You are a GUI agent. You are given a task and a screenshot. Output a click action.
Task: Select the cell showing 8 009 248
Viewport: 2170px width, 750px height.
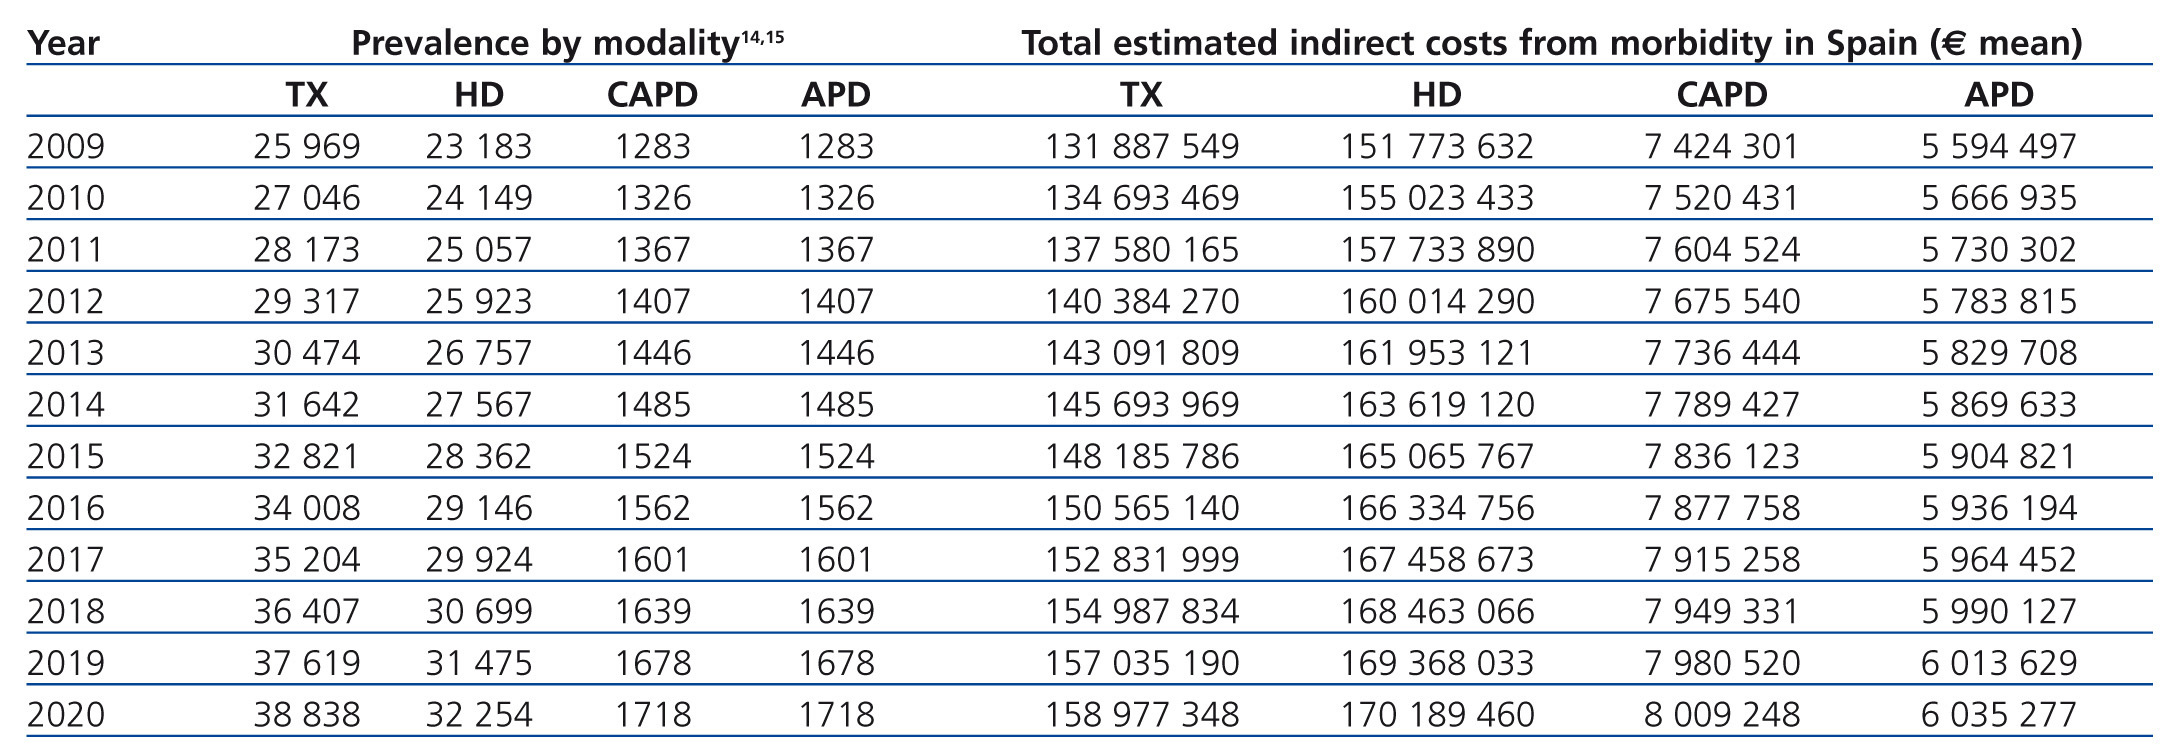1721,715
